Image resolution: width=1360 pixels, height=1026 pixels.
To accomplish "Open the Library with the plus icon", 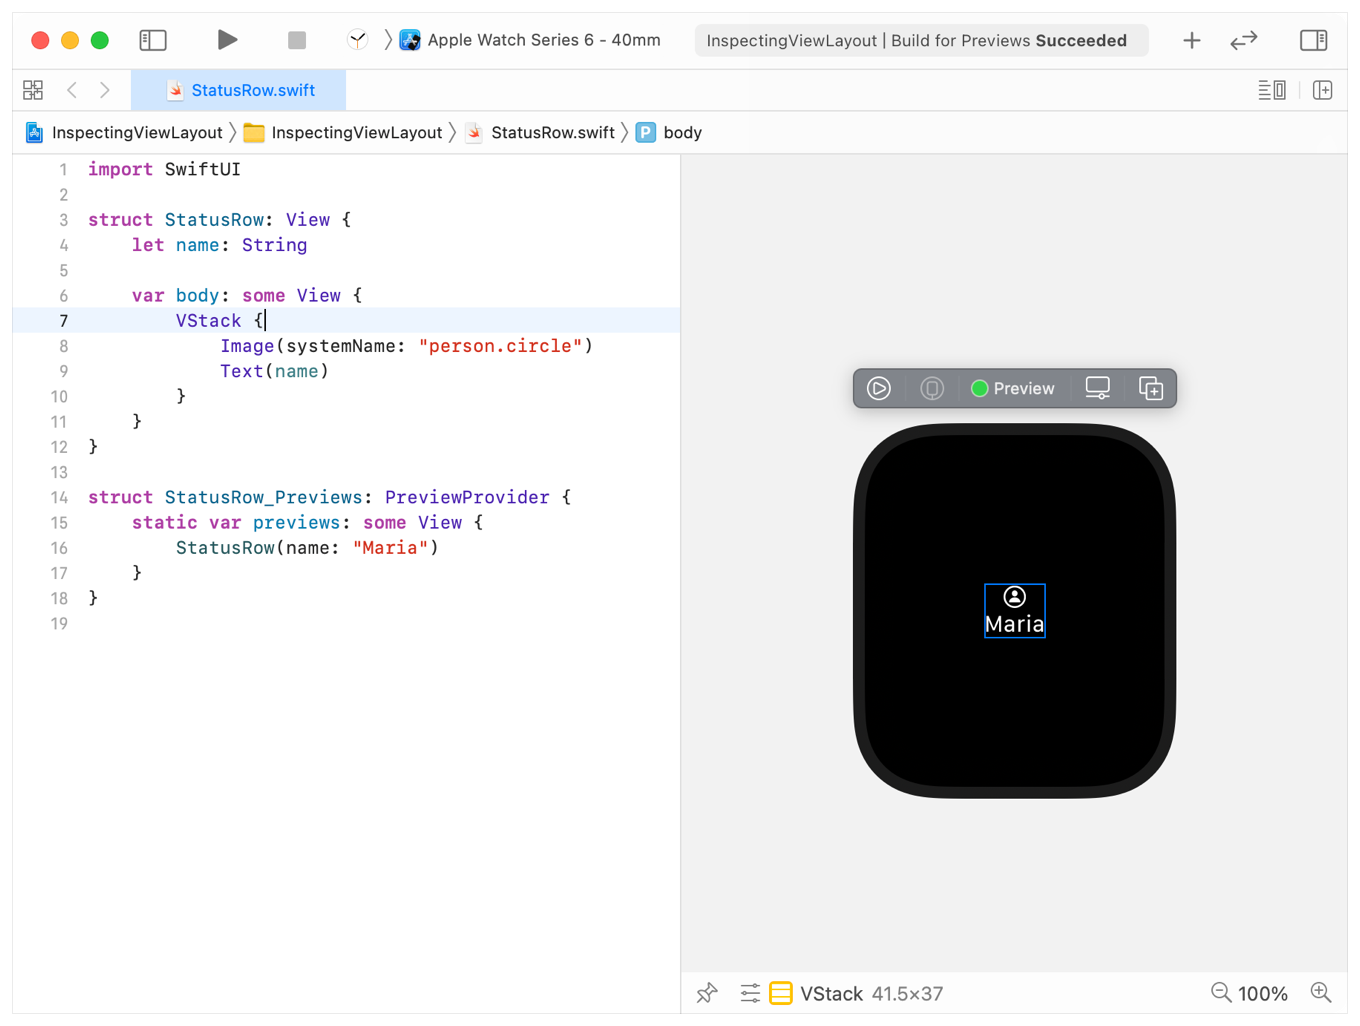I will 1191,40.
